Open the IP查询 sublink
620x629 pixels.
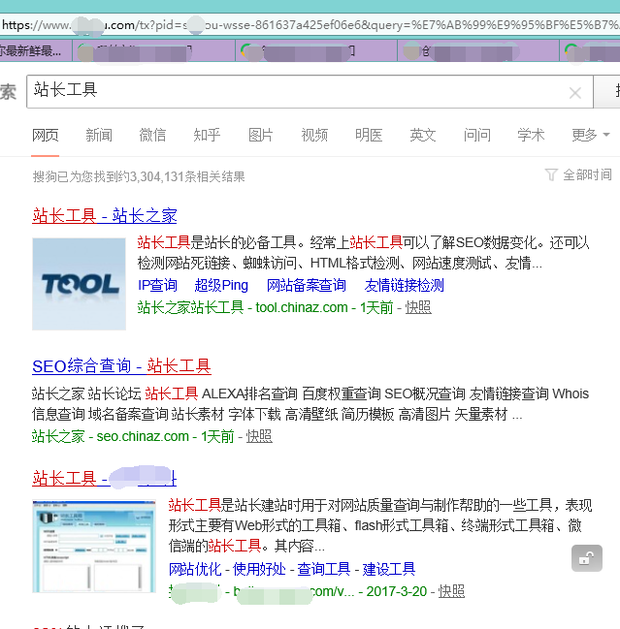click(158, 285)
